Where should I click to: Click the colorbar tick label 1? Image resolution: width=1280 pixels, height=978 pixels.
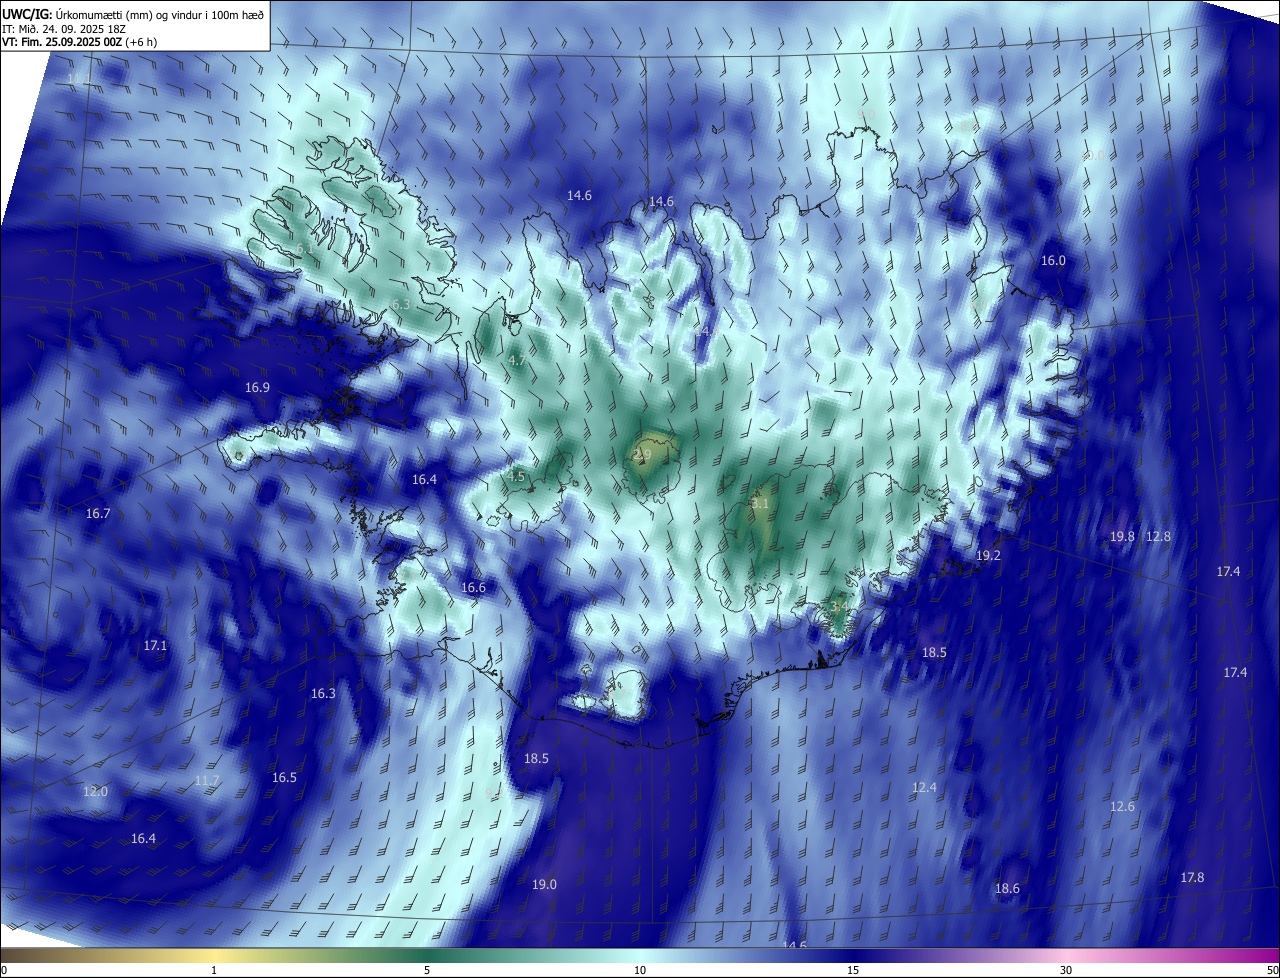click(x=214, y=970)
